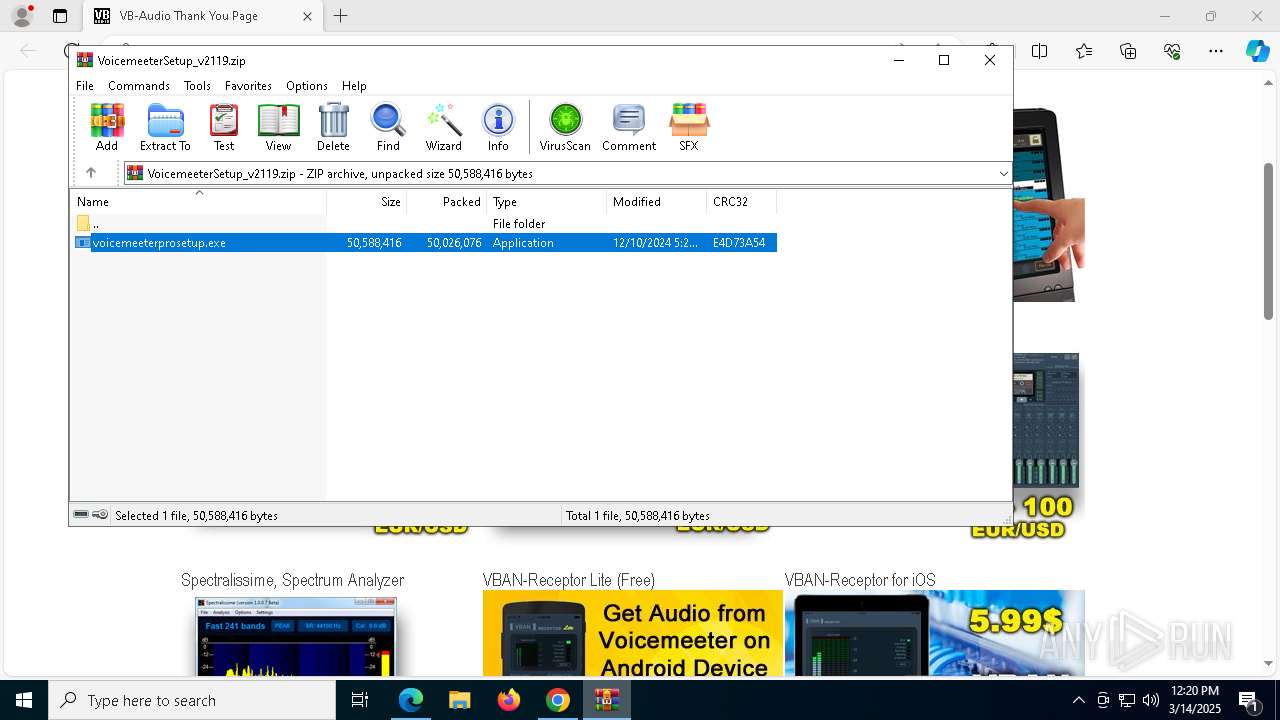The height and width of the screenshot is (720, 1280).
Task: Open Edge Browser essentials heart icon
Action: tap(1172, 51)
